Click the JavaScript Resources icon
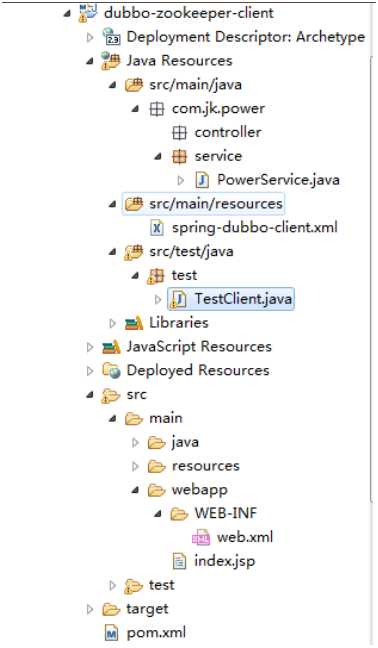Screen dimensions: 378x648 [x=111, y=347]
